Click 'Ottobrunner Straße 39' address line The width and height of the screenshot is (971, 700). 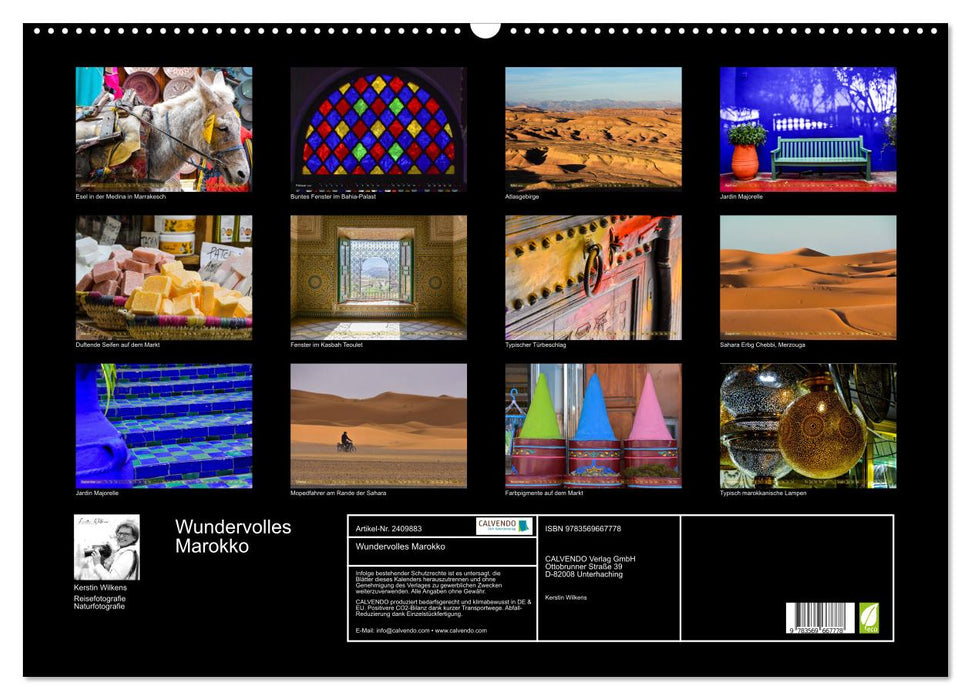click(583, 566)
